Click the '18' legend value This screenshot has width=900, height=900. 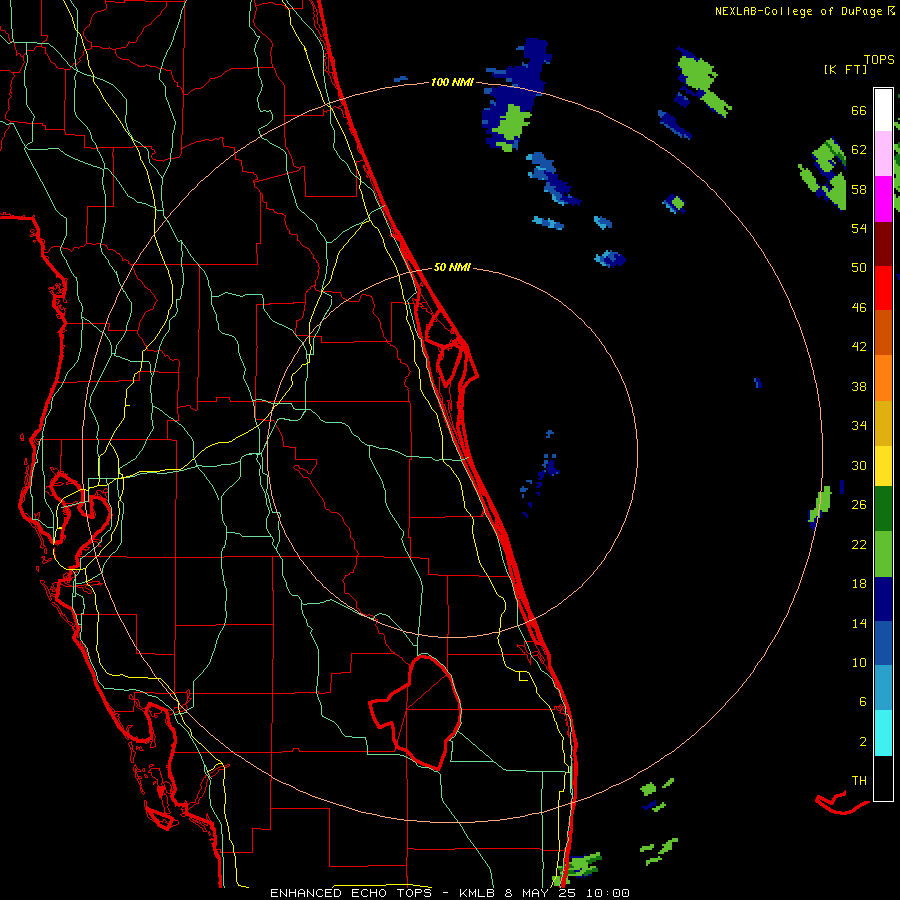tap(859, 584)
